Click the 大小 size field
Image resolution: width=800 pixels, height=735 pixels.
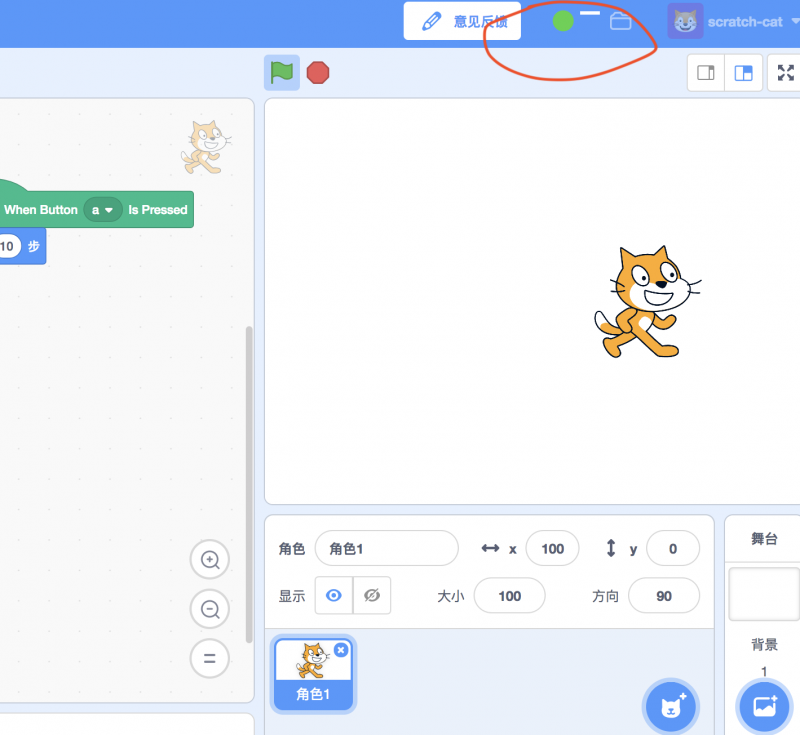(510, 596)
